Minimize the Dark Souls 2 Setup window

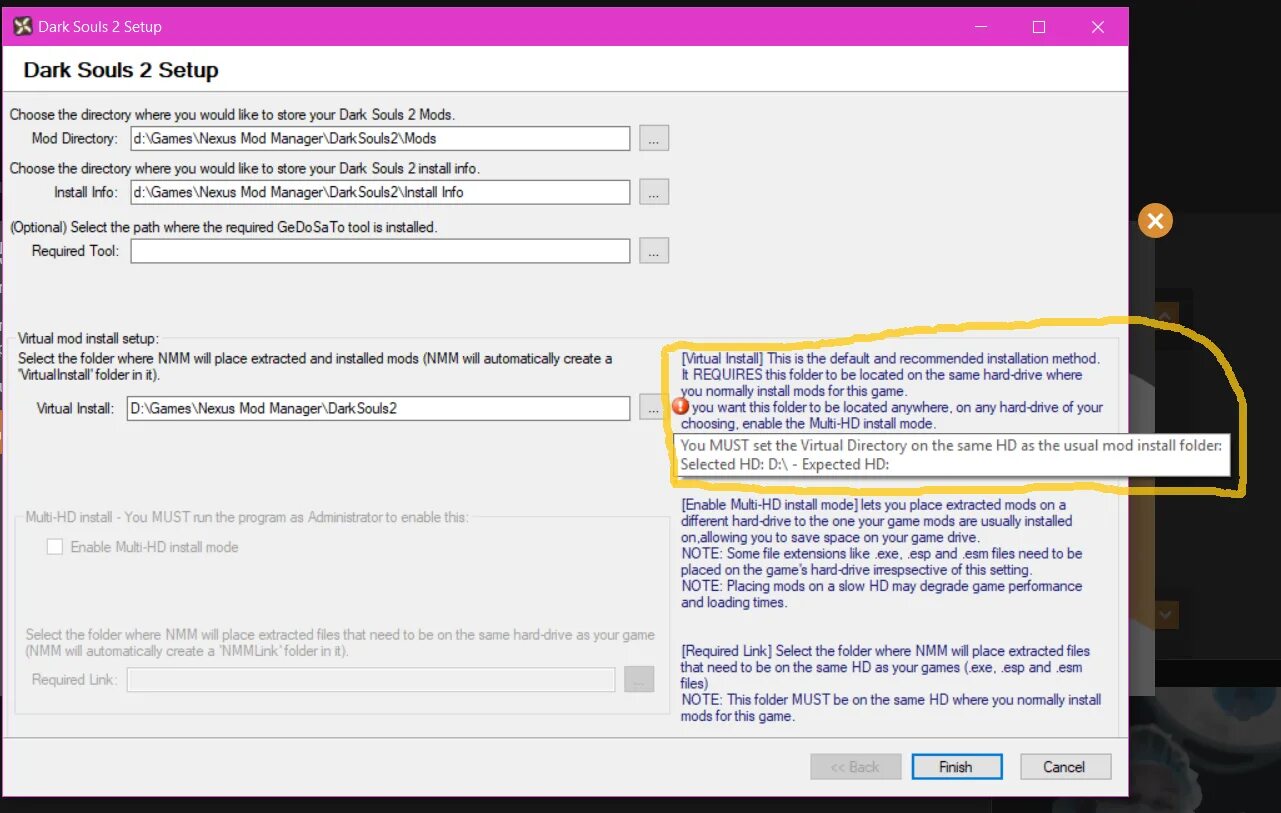[981, 27]
